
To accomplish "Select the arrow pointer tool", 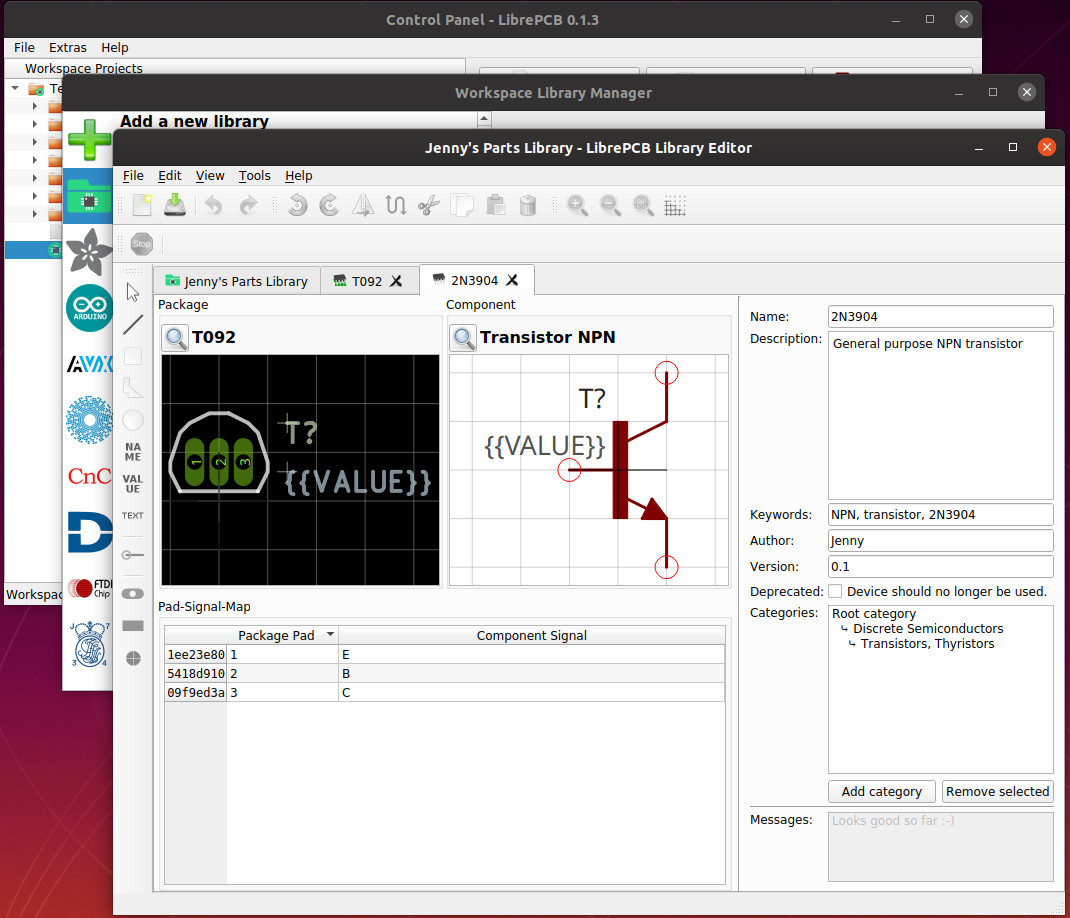I will point(133,292).
